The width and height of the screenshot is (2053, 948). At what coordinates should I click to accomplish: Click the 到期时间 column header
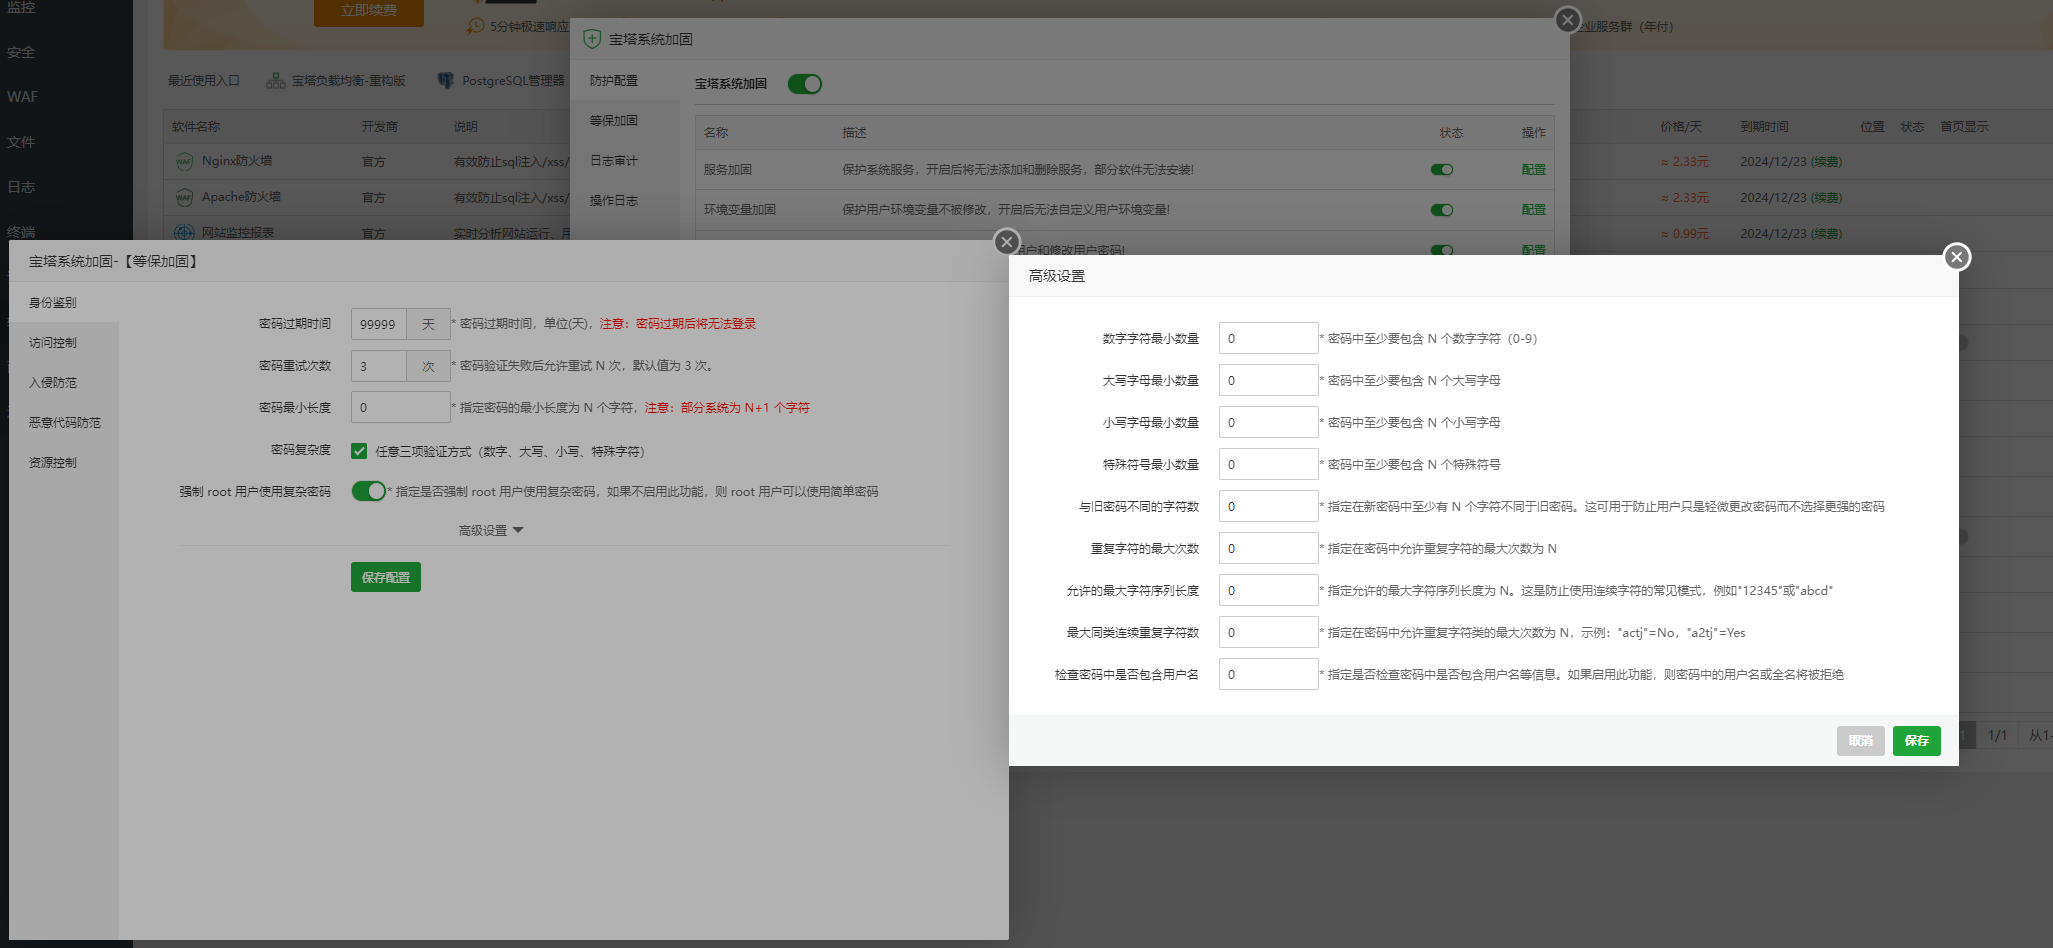[x=1764, y=127]
